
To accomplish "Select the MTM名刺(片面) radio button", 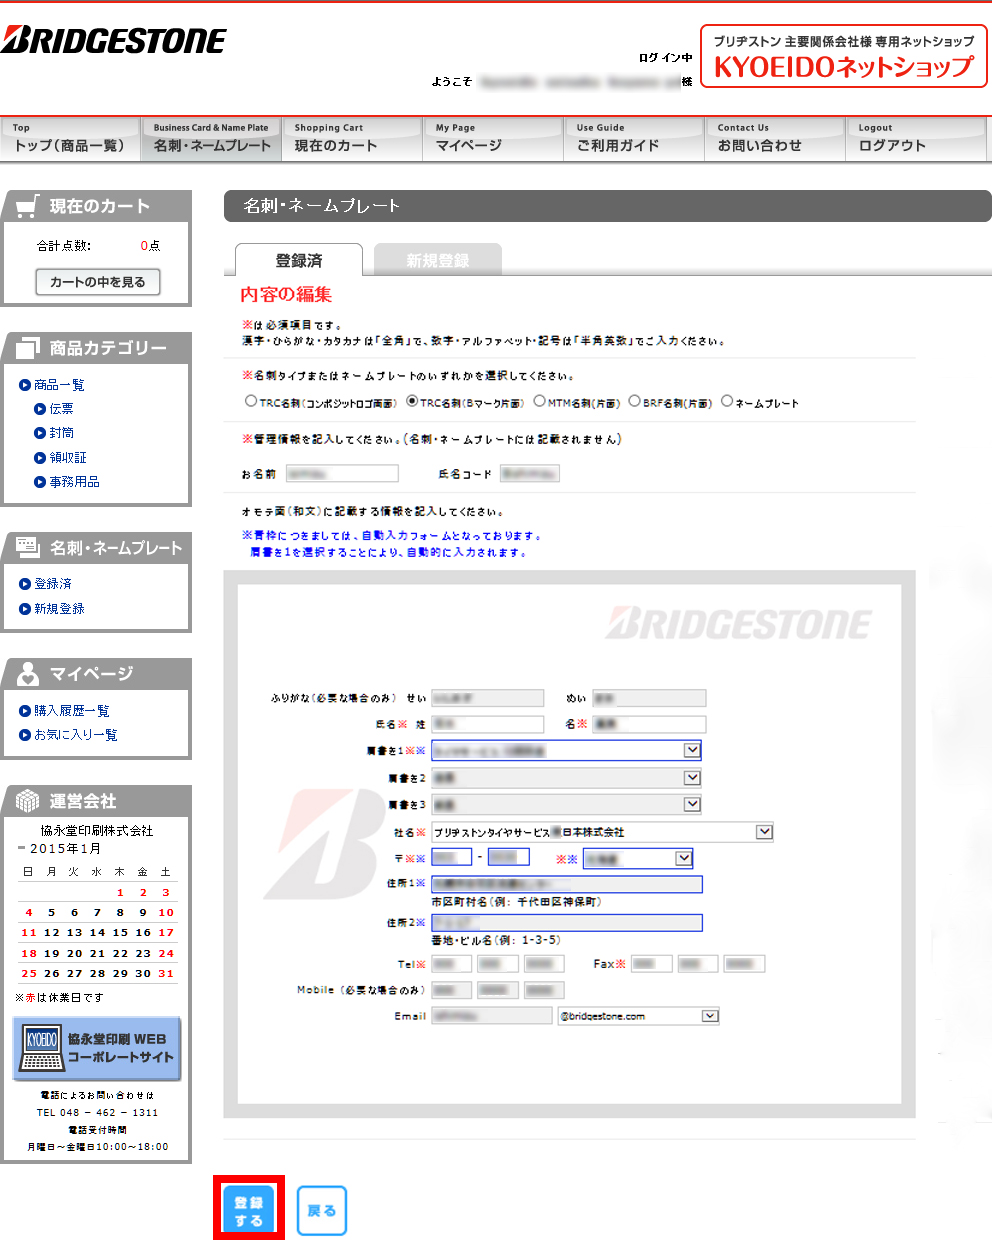I will tap(539, 401).
